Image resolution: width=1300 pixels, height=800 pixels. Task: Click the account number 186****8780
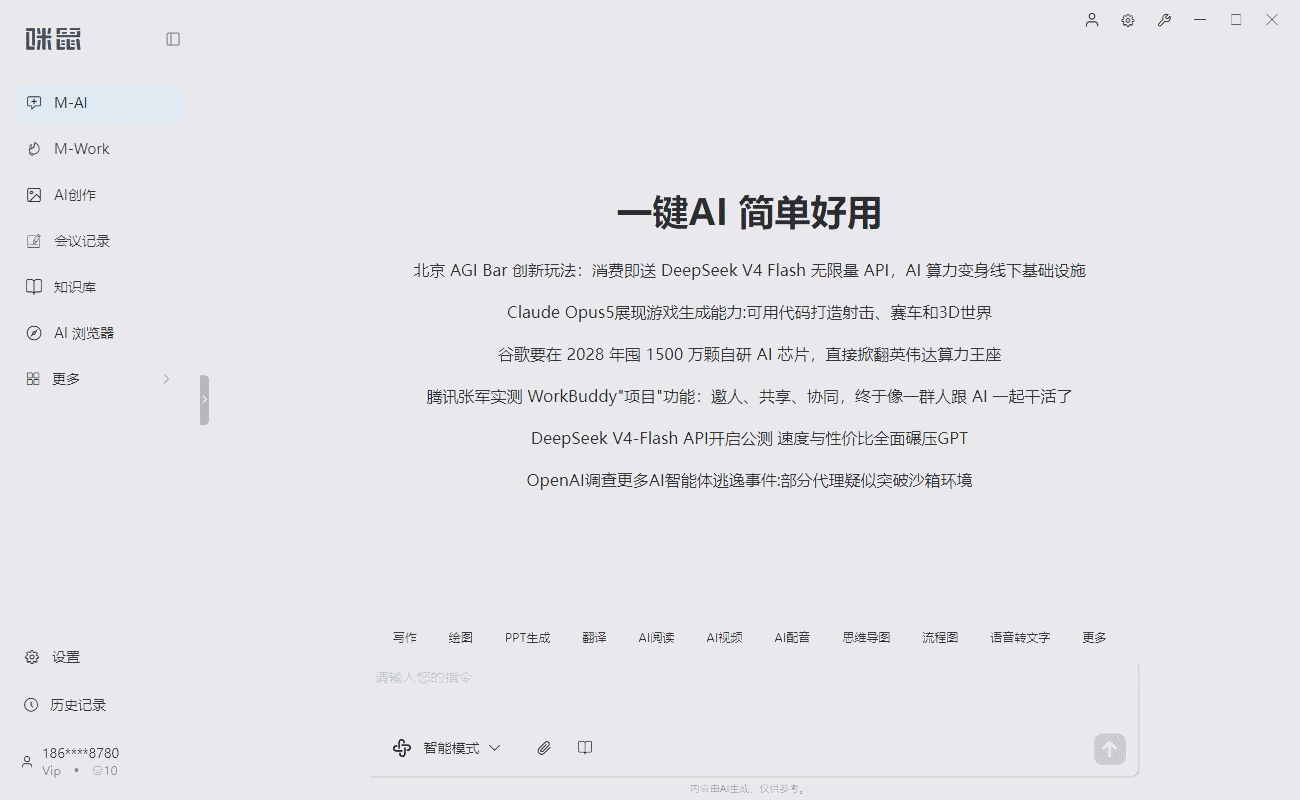click(80, 753)
